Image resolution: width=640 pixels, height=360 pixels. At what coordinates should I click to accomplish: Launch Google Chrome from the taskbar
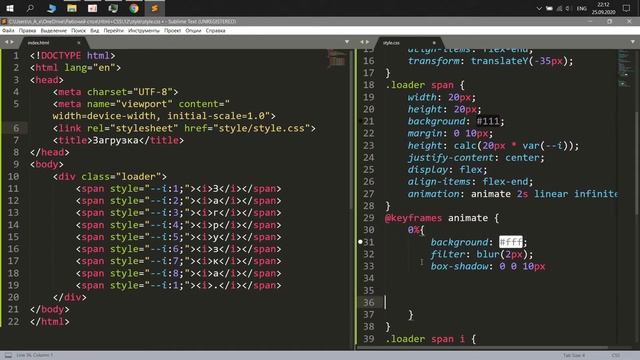click(x=133, y=8)
